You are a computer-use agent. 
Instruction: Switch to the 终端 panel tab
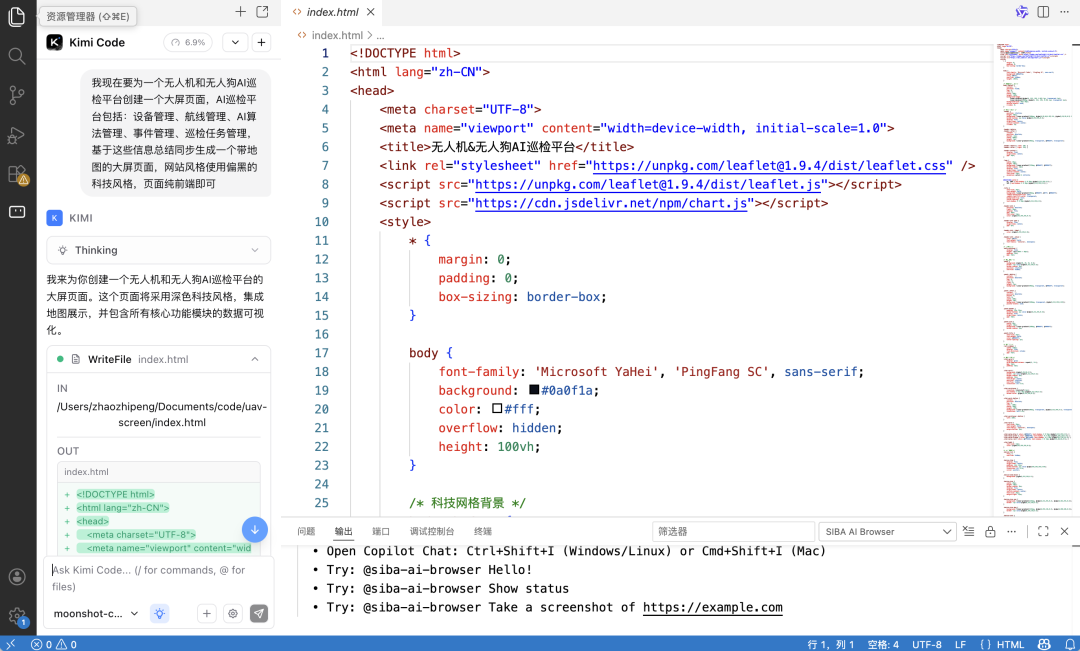482,531
